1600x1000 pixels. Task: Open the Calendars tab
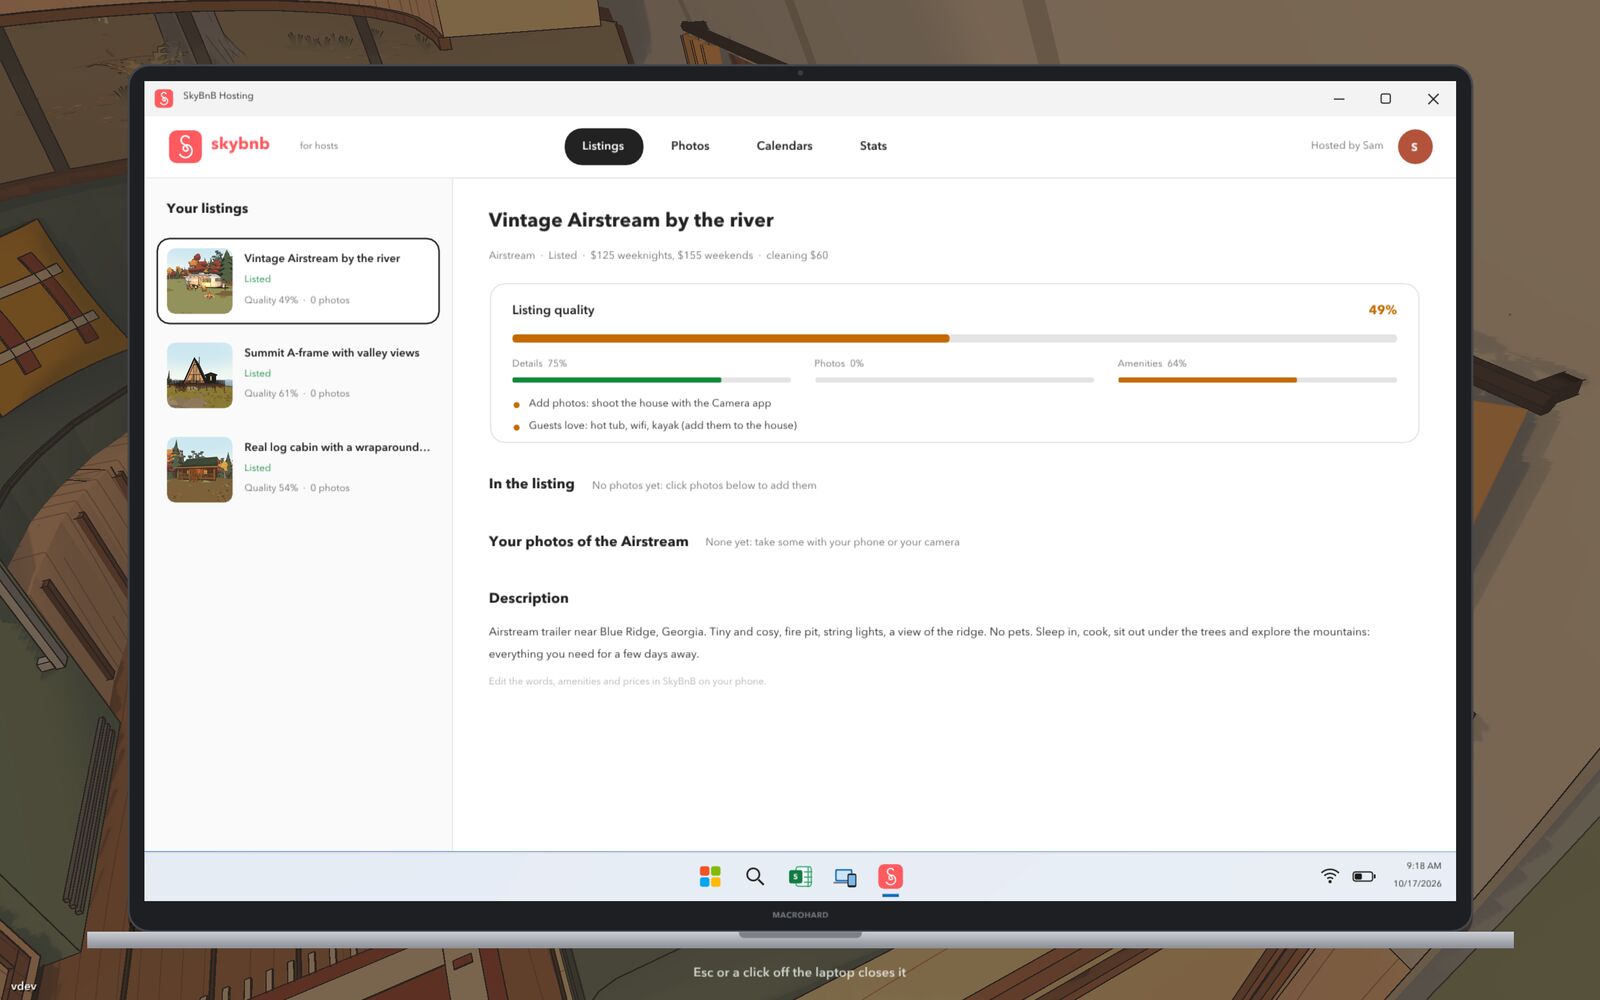coord(784,146)
